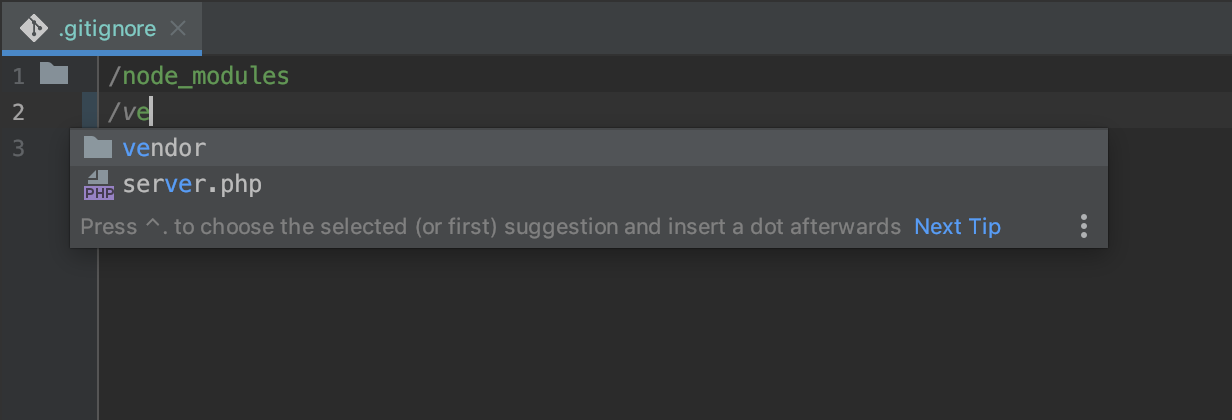Image resolution: width=1232 pixels, height=420 pixels.
Task: Choose the vendor completion suggestion
Action: click(589, 148)
